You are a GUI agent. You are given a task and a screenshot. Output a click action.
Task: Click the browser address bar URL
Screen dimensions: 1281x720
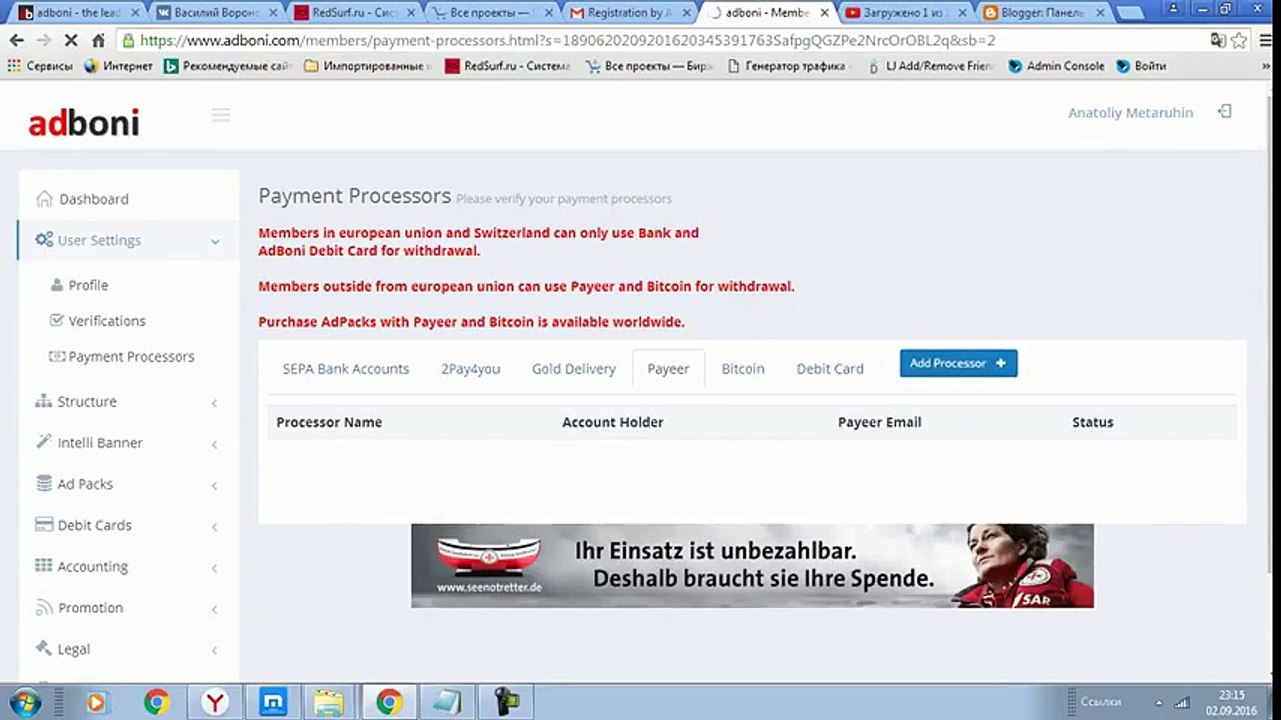tap(567, 41)
